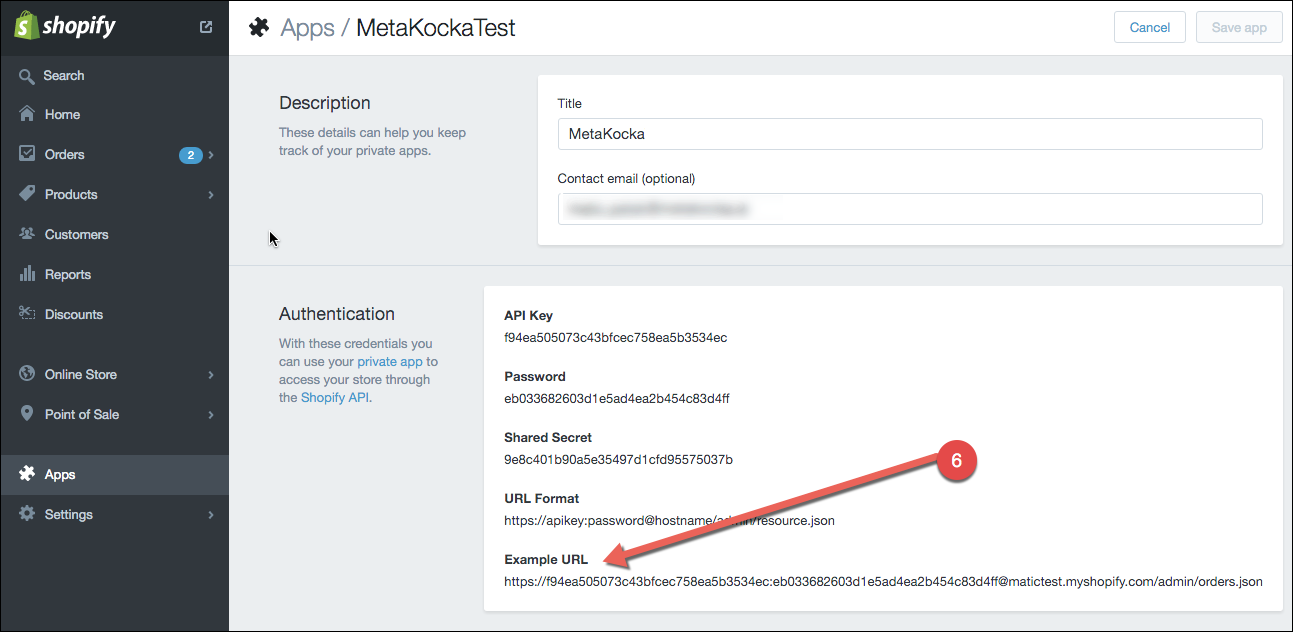Viewport: 1293px width, 632px height.
Task: Click the Search magnifier icon
Action: coord(27,76)
